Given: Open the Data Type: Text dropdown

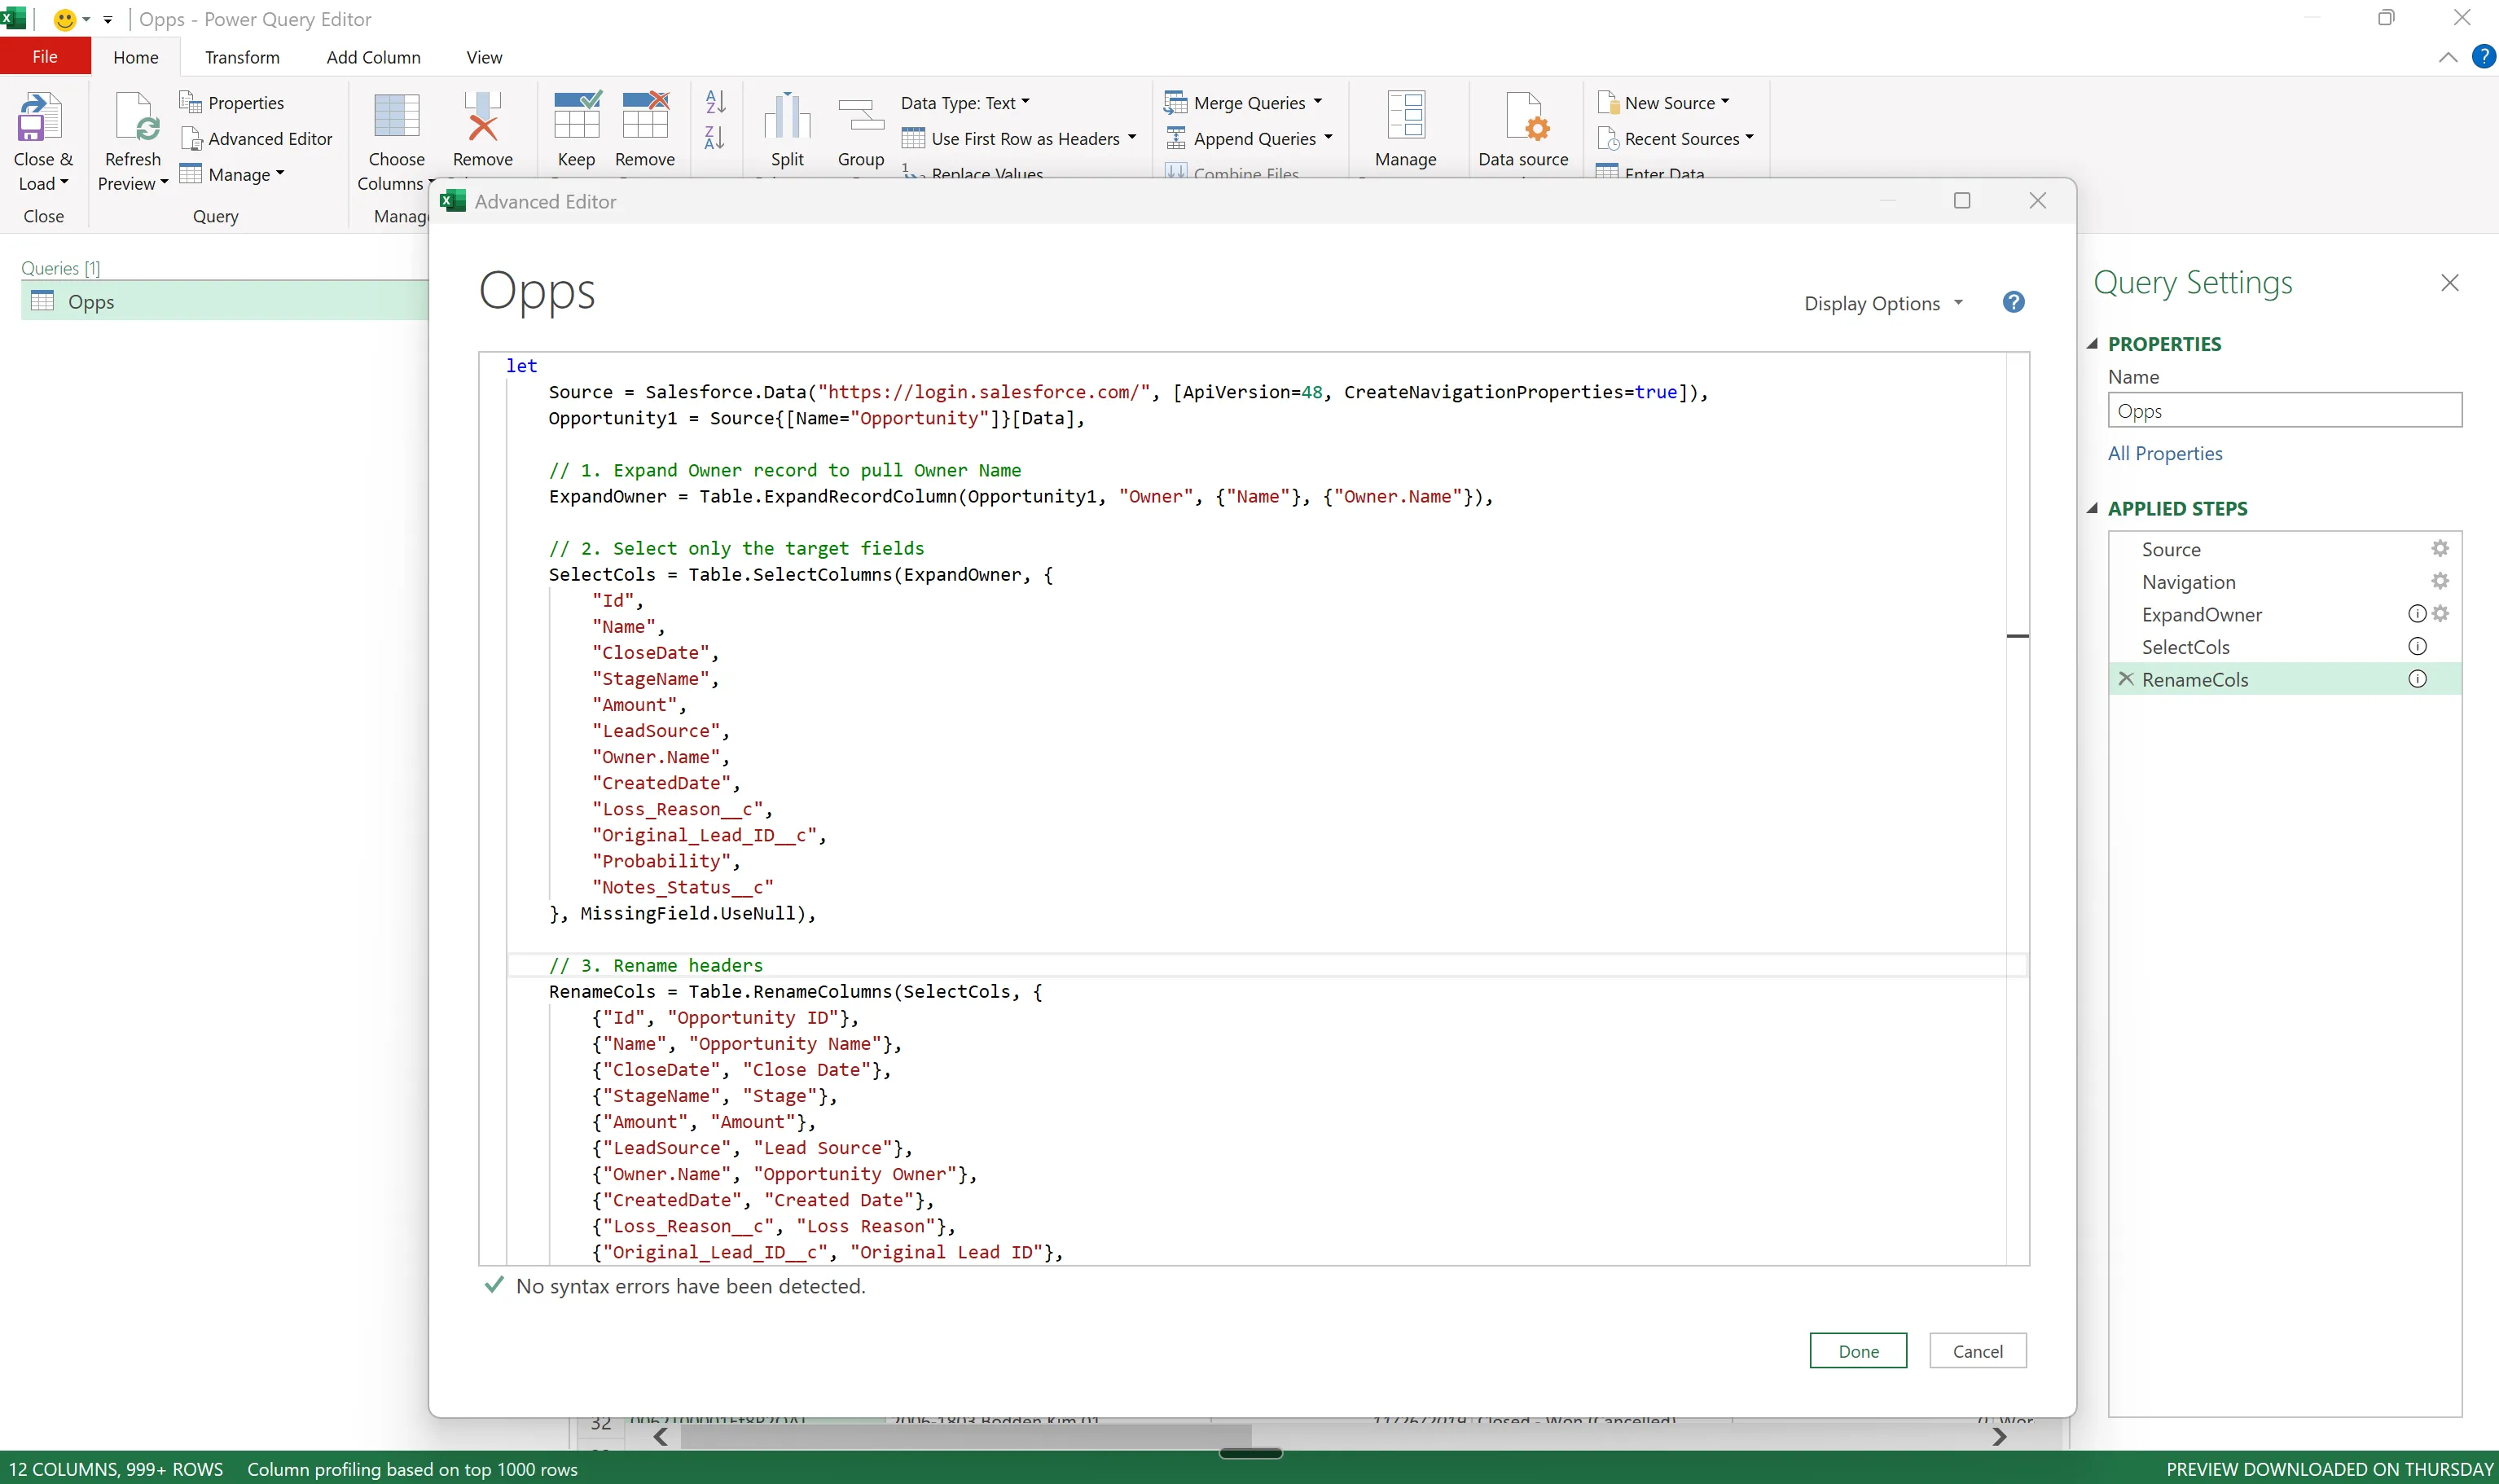Looking at the screenshot, I should (965, 102).
